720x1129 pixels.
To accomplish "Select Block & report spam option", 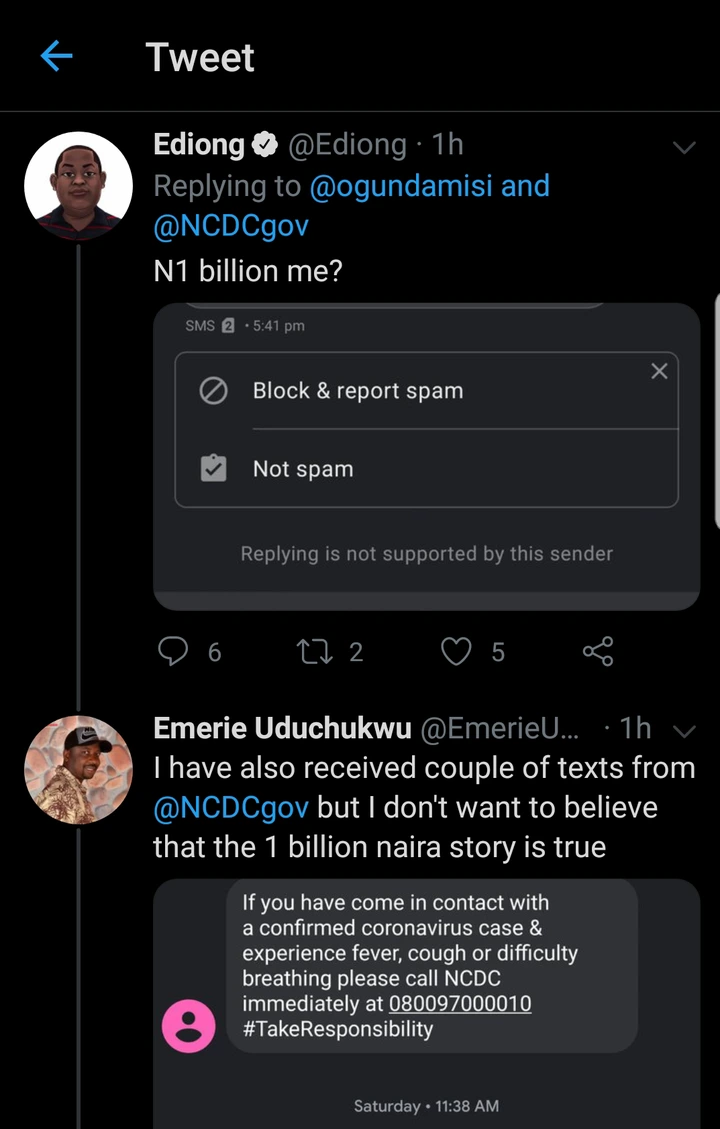I will tap(358, 391).
